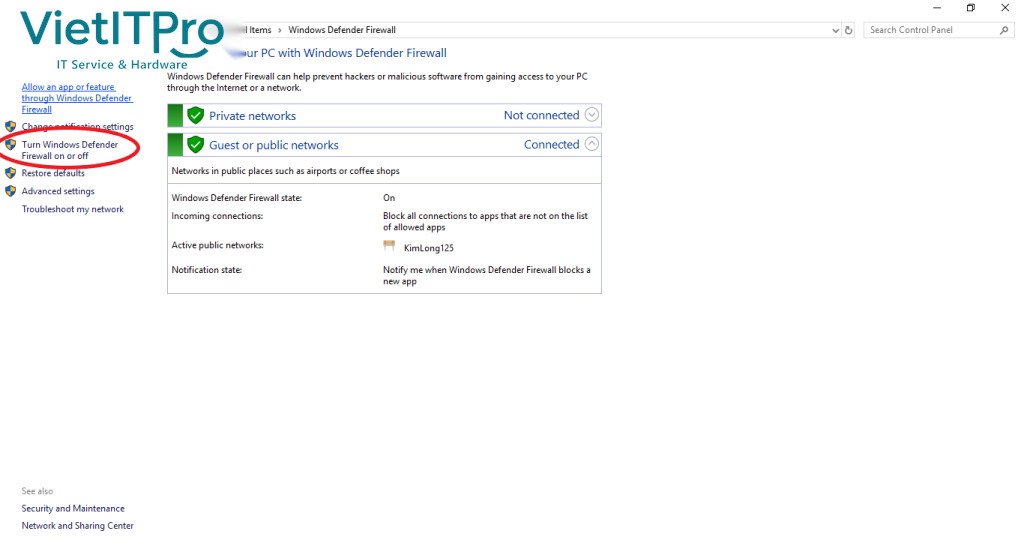This screenshot has height=546, width=1024.
Task: Click the Not connected status text
Action: pos(541,115)
